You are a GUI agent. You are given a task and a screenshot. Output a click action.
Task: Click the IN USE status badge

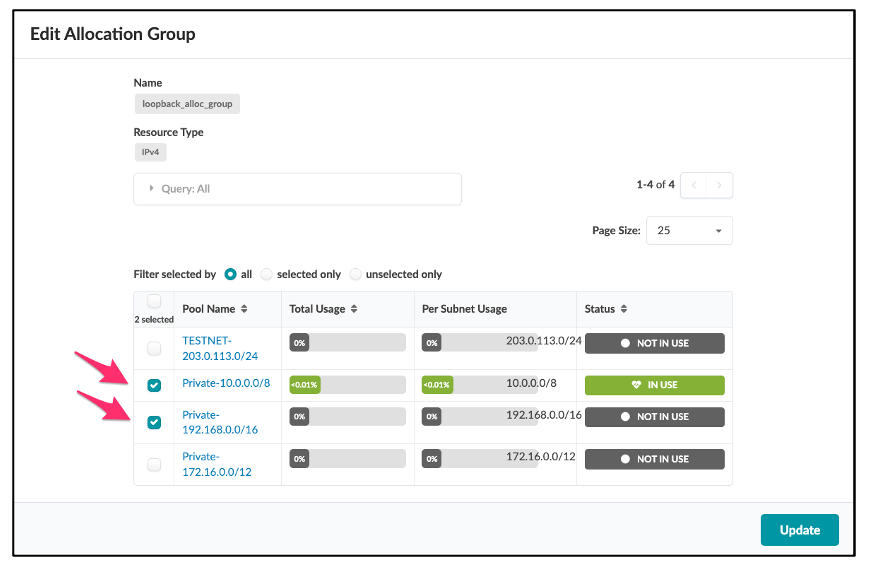tap(654, 385)
